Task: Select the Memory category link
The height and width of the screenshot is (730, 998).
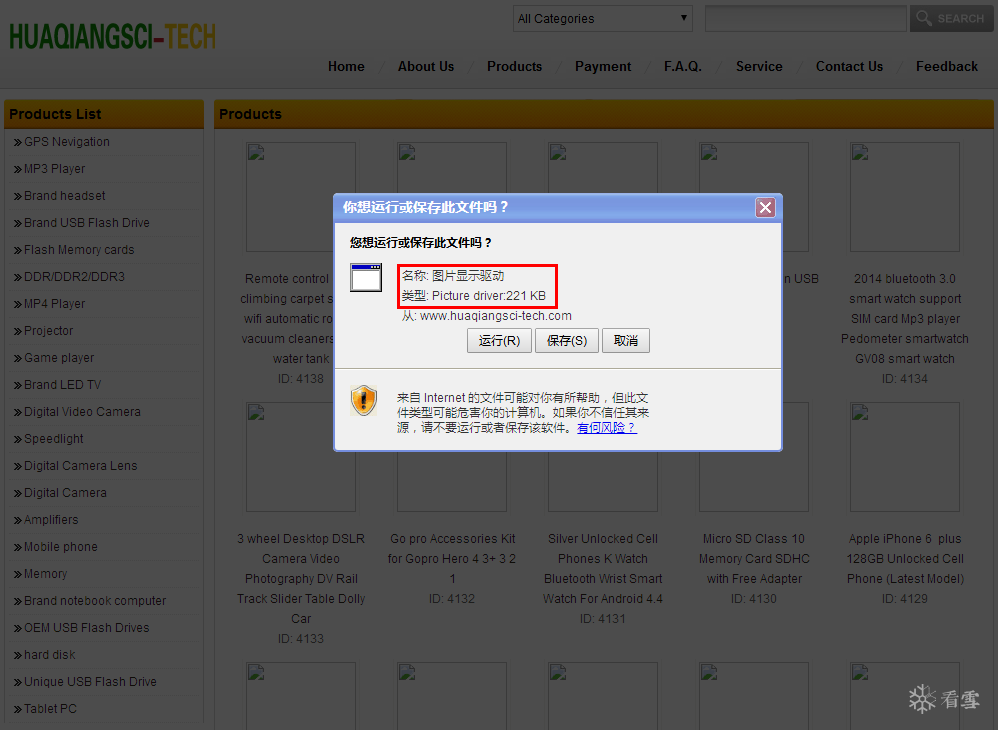Action: click(x=45, y=573)
